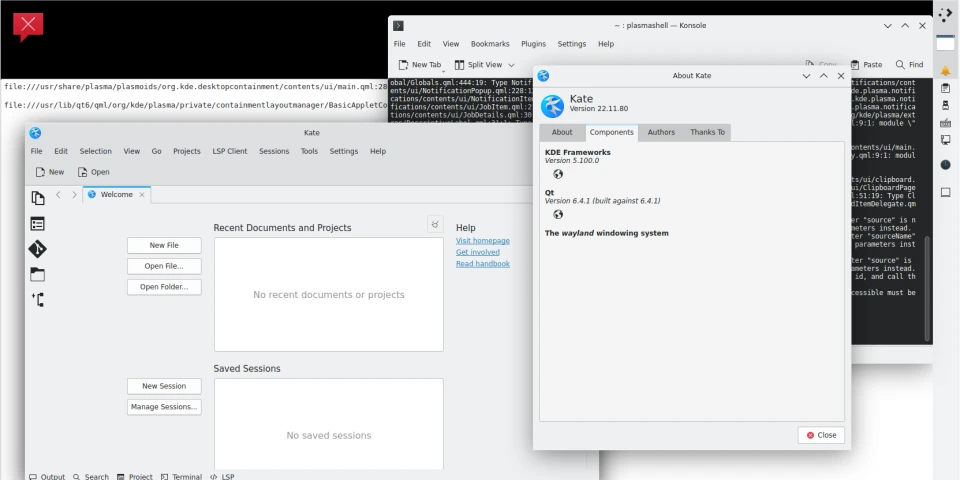This screenshot has width=960, height=480.
Task: Toggle the Search panel in bottom bar
Action: click(x=90, y=477)
